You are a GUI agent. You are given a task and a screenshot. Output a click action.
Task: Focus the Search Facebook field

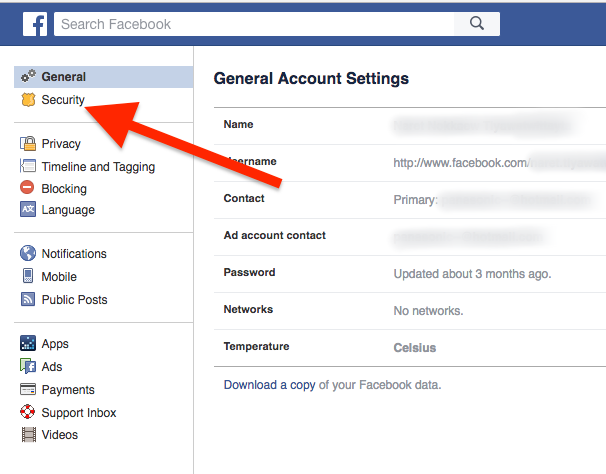(254, 24)
